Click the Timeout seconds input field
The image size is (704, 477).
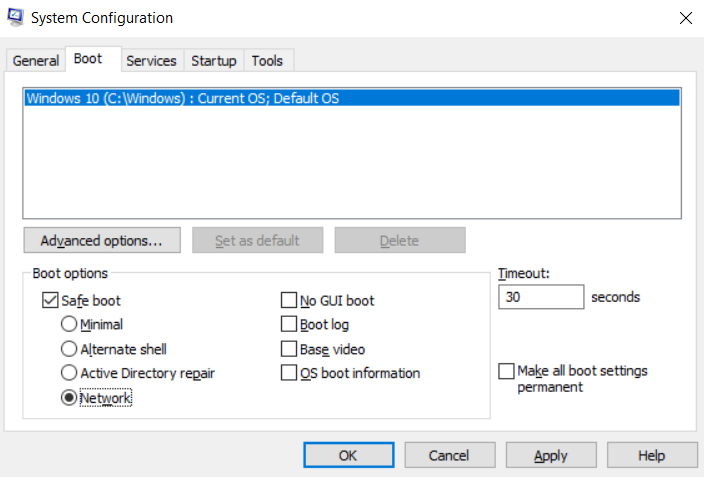[x=540, y=297]
